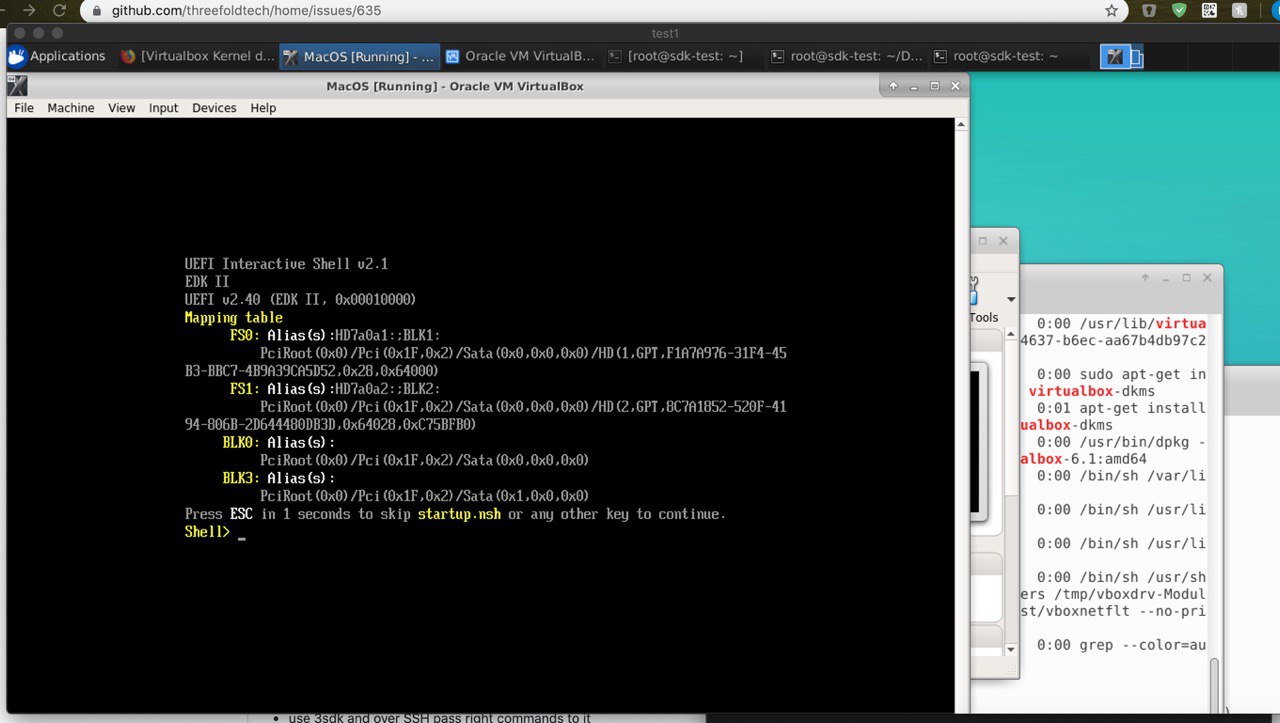The width and height of the screenshot is (1280, 723).
Task: Open the Help menu of the VM window
Action: pyautogui.click(x=263, y=107)
